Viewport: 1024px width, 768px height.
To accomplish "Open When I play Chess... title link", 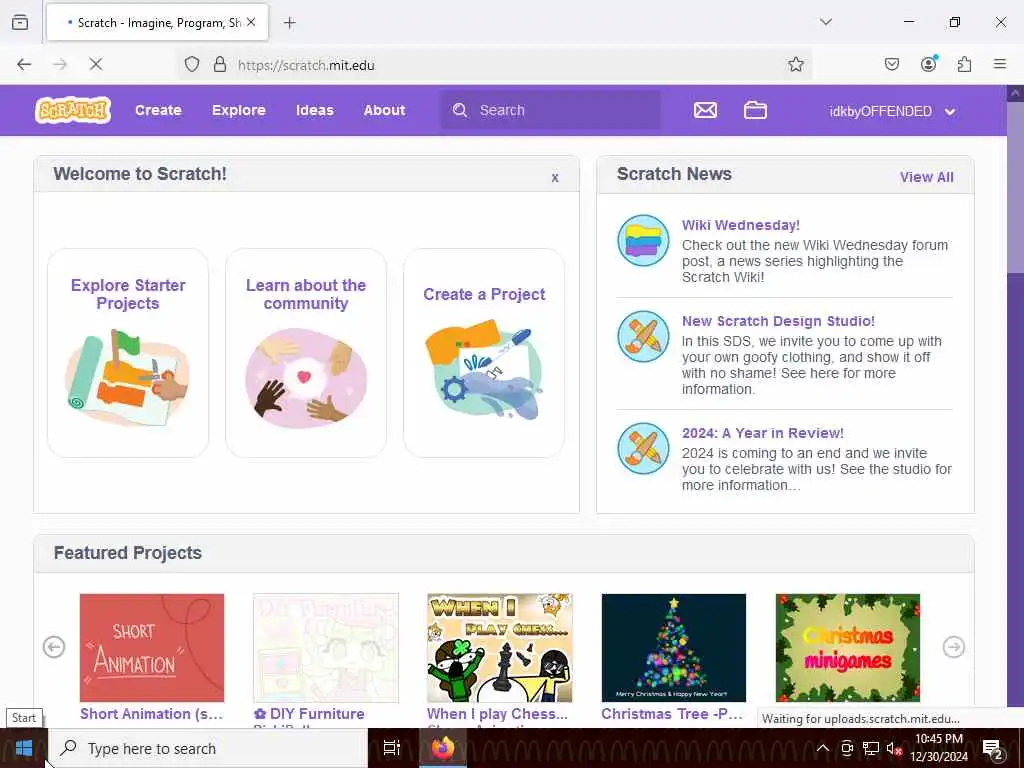I will [x=498, y=714].
